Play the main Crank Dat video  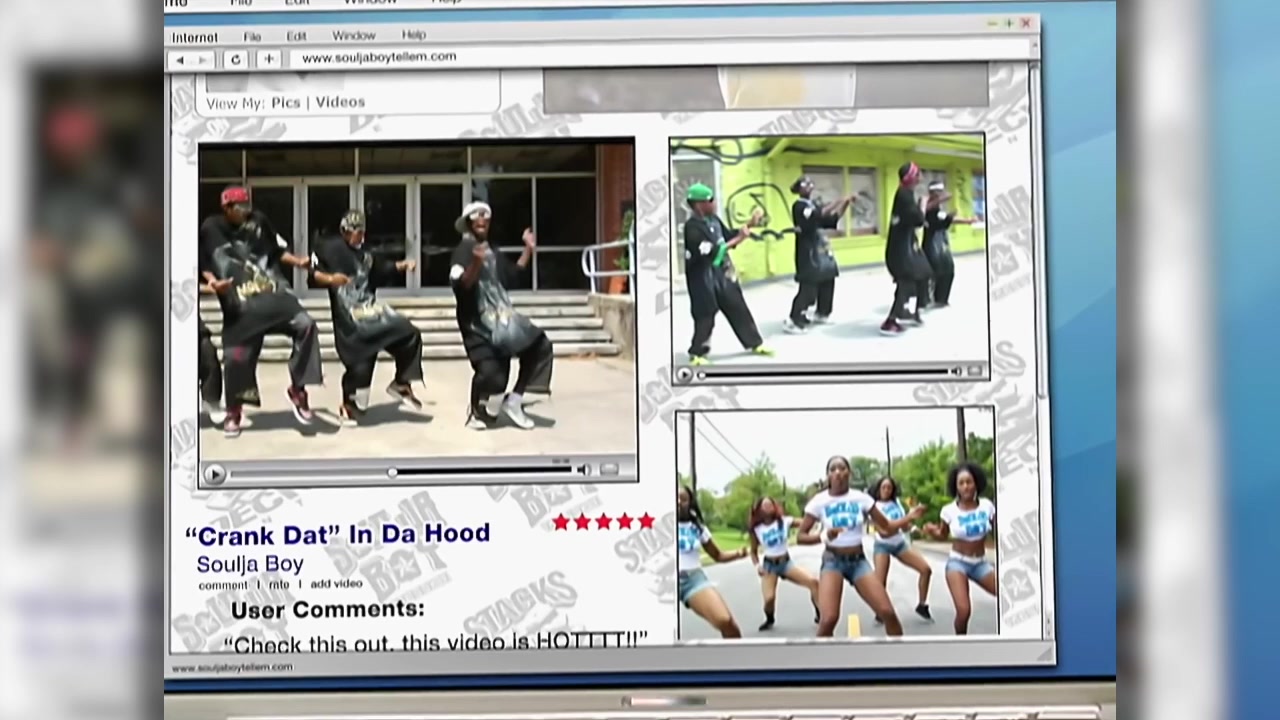click(213, 474)
